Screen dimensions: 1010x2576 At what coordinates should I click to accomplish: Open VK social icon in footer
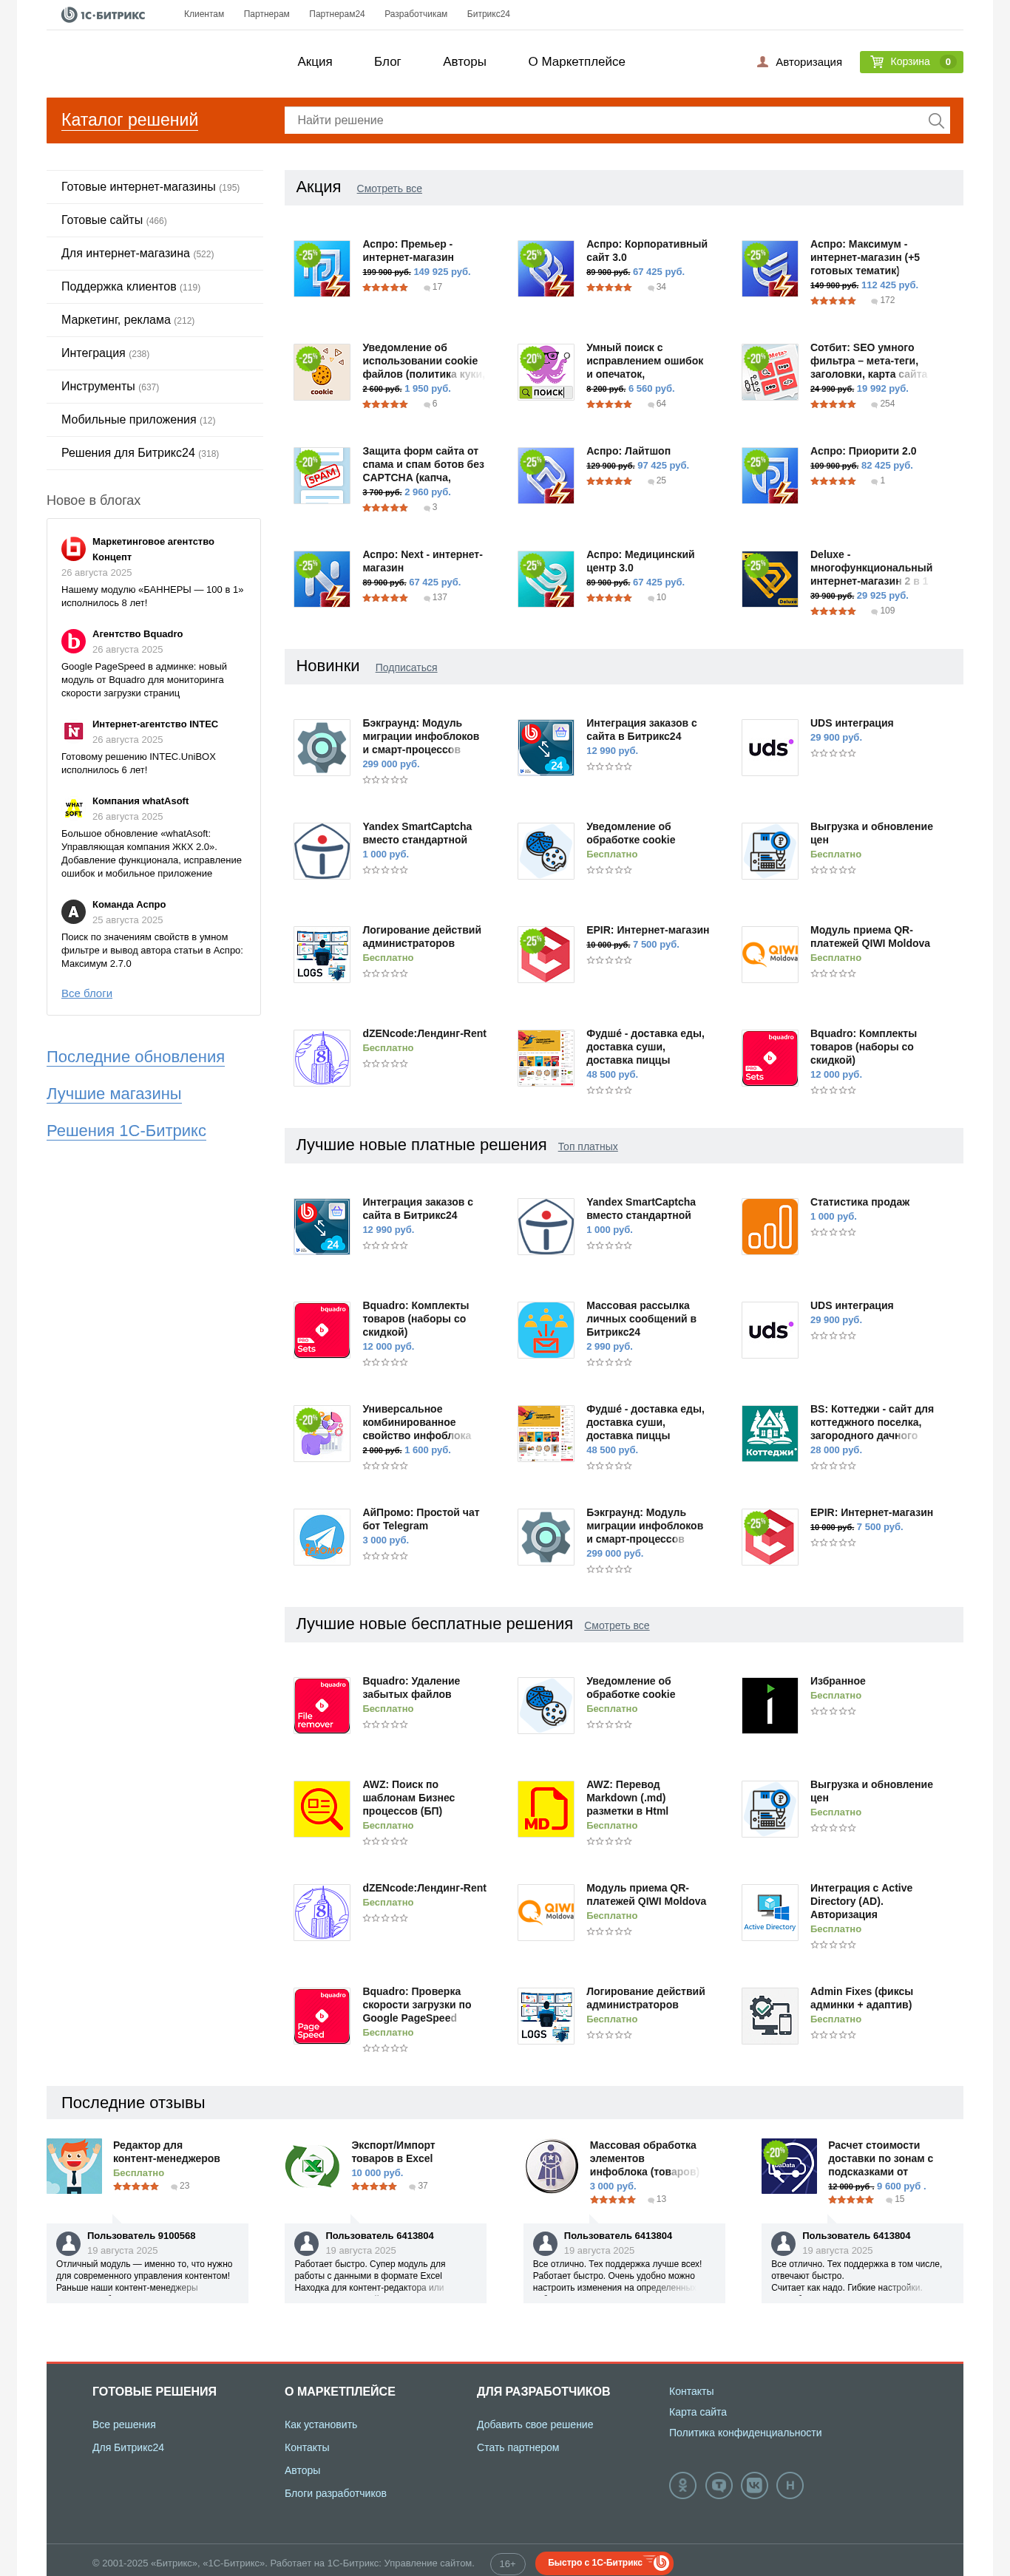point(755,2485)
